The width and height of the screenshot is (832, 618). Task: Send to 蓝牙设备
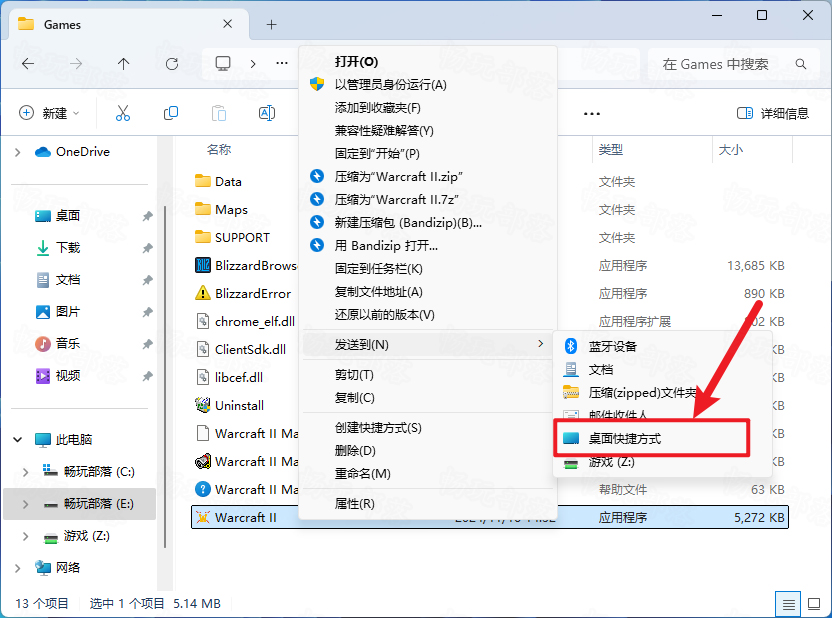click(663, 346)
